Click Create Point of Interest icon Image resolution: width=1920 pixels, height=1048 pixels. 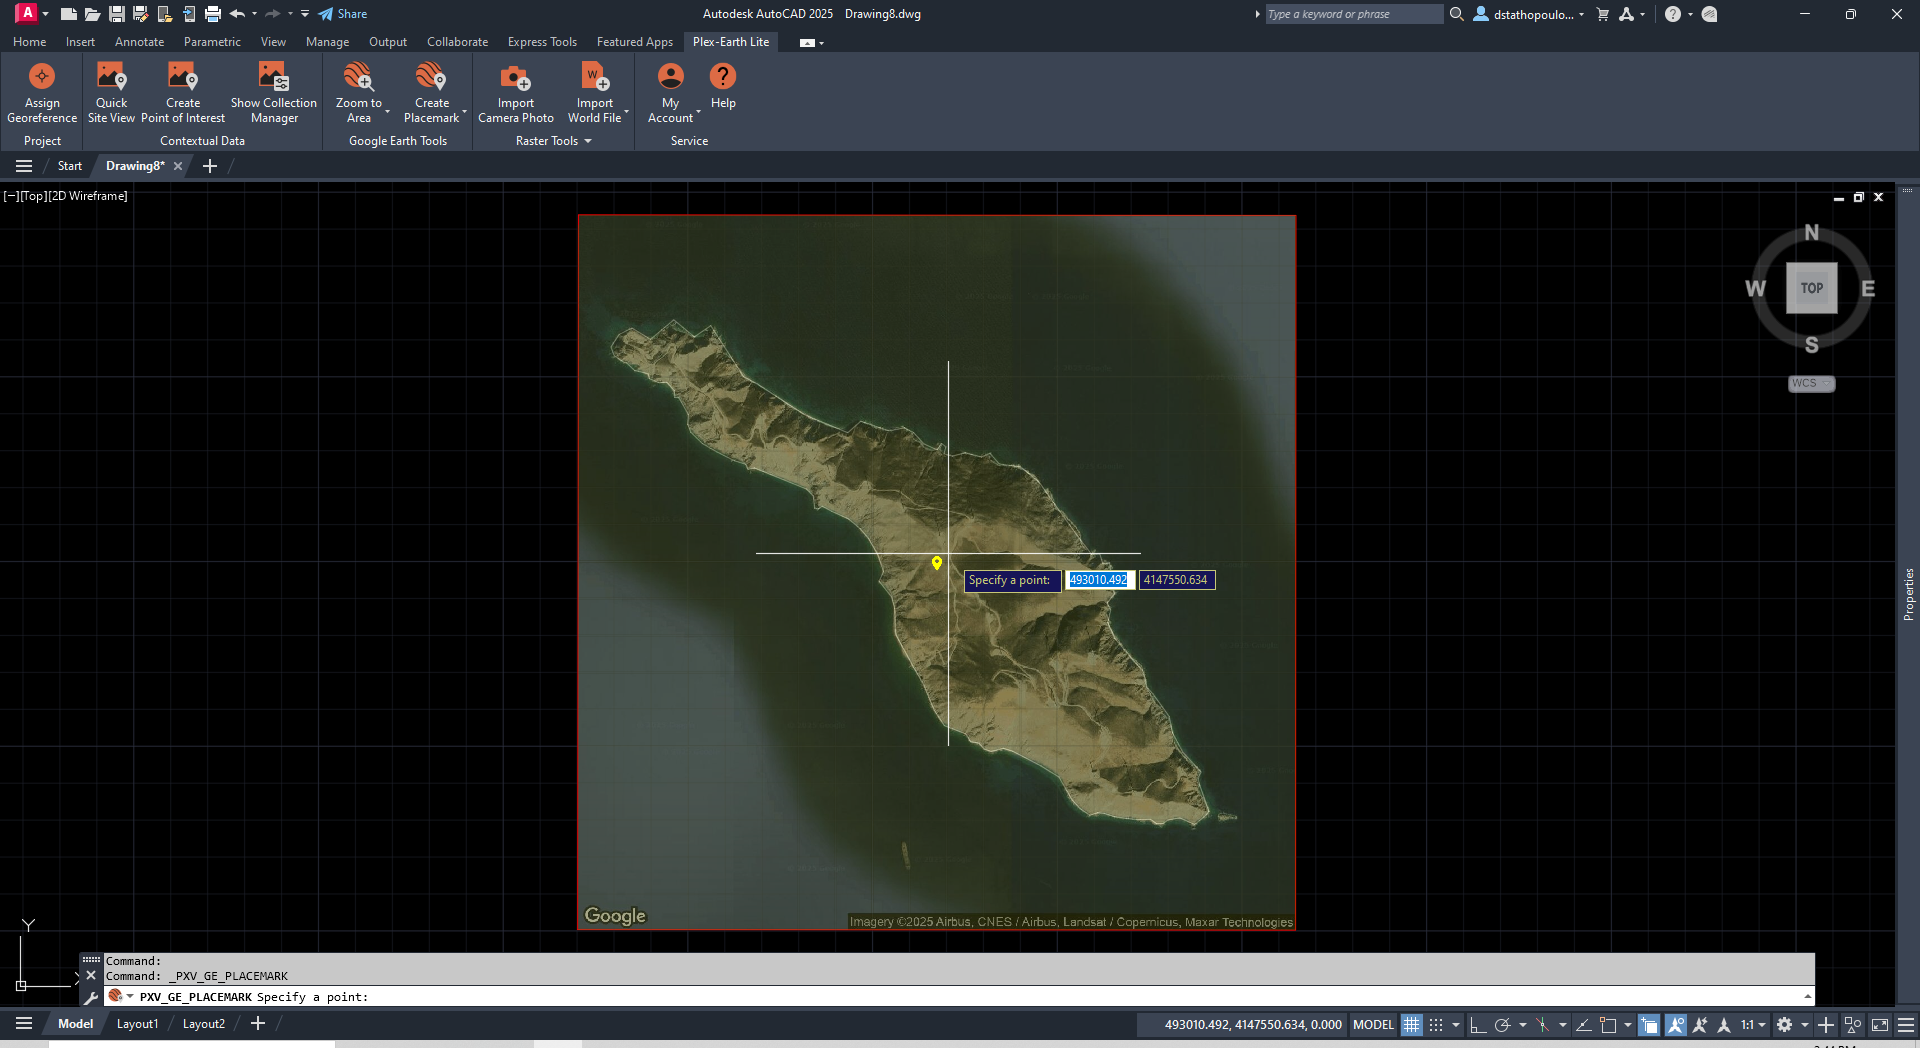click(183, 77)
